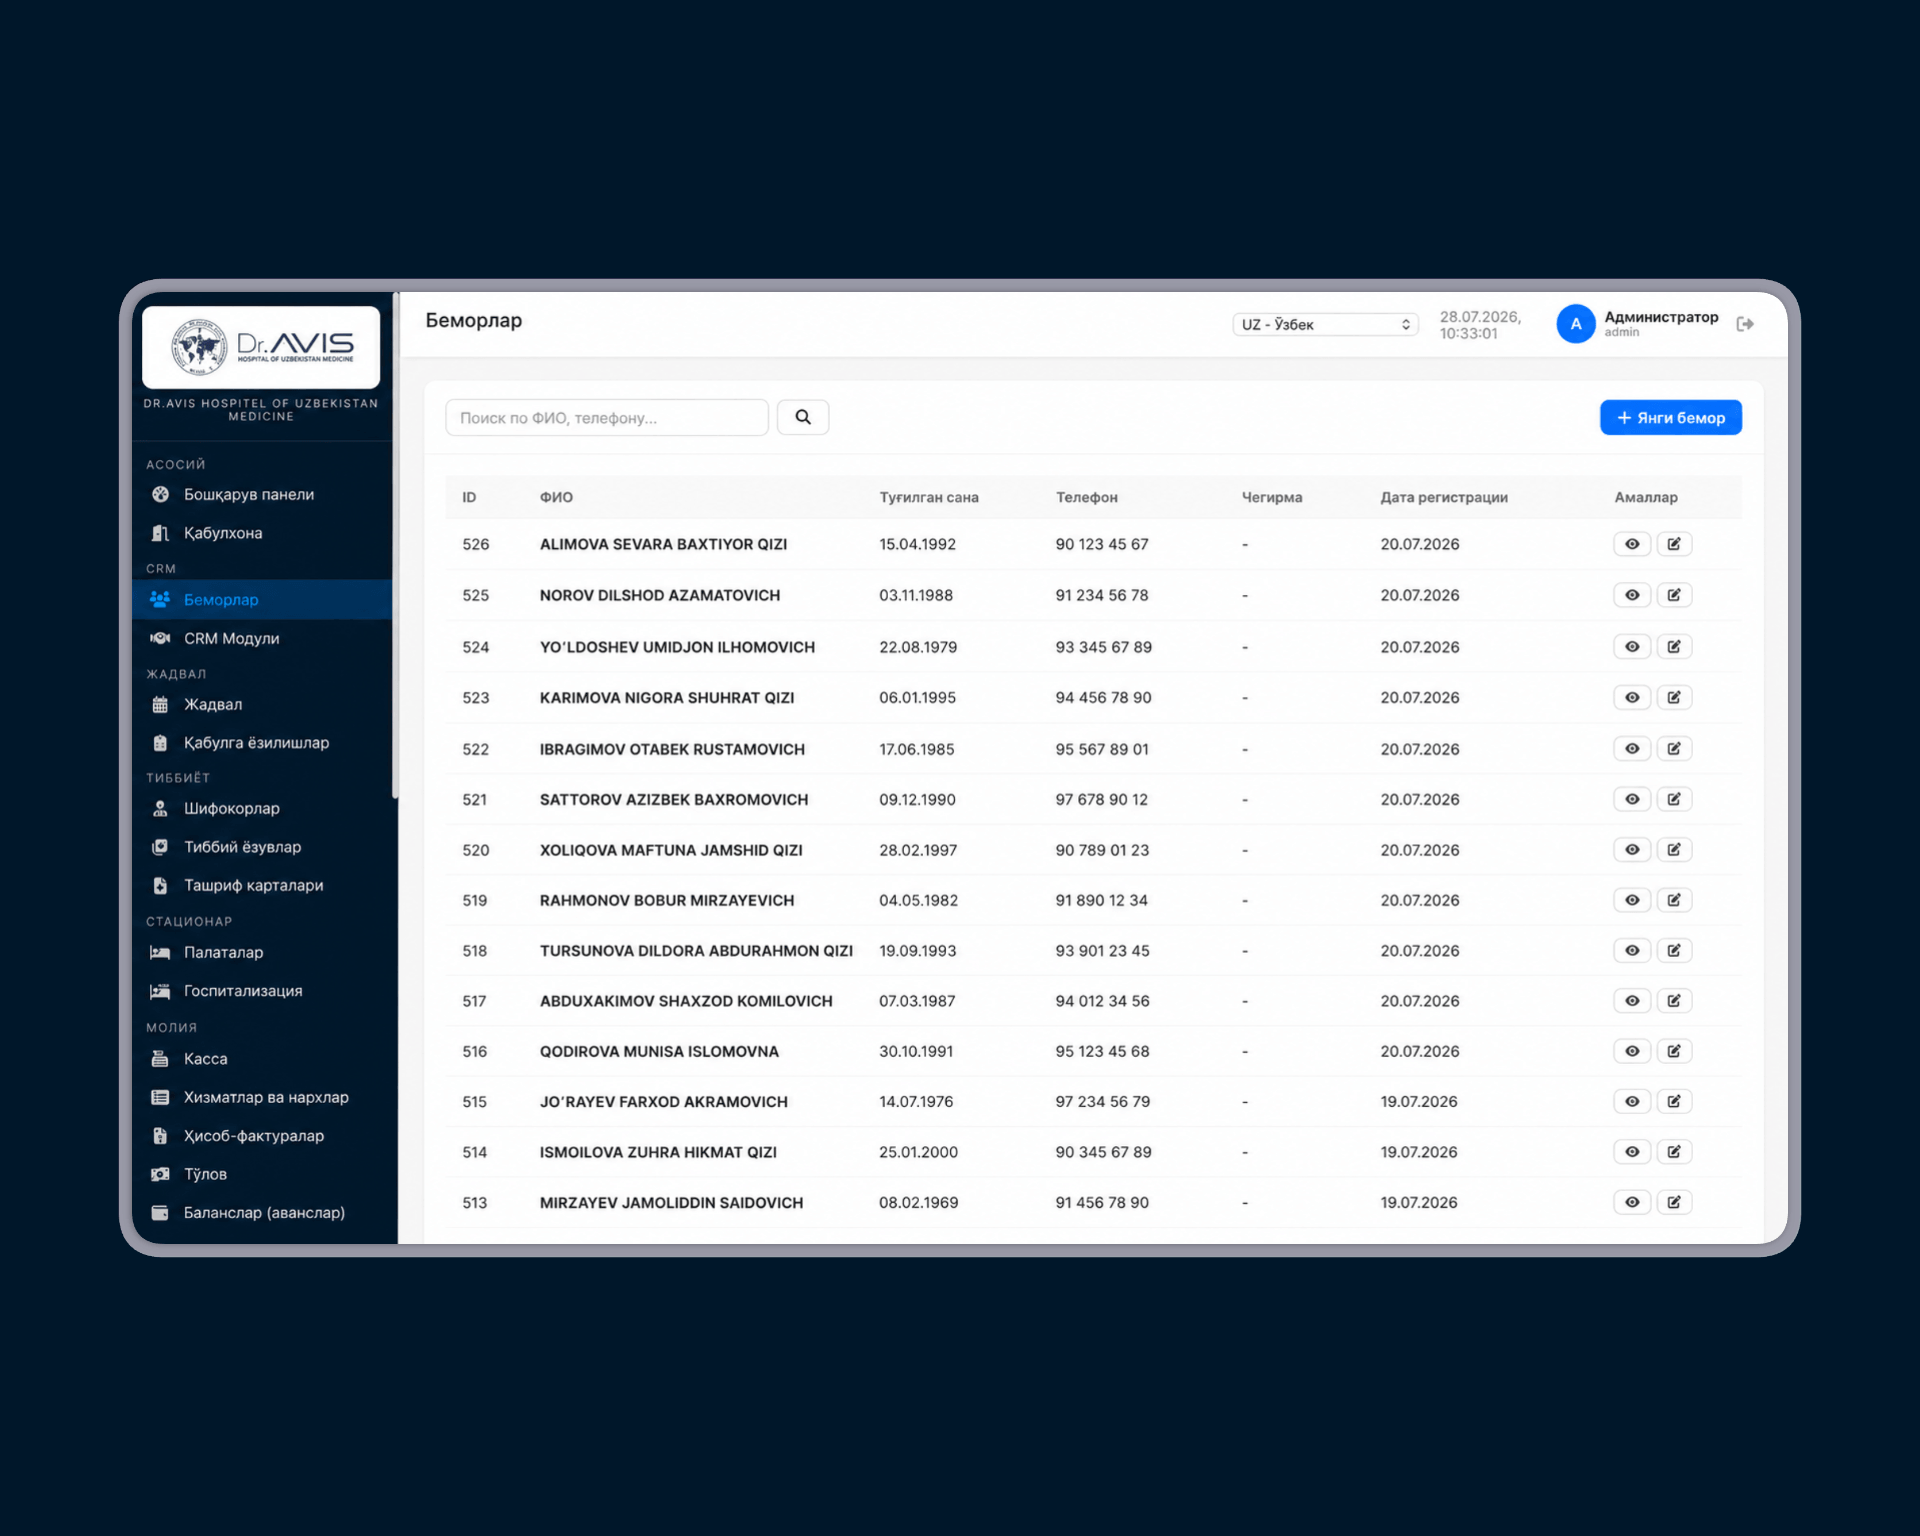Click the Тиббий ёзувлар icon
This screenshot has width=1920, height=1536.
pyautogui.click(x=160, y=847)
